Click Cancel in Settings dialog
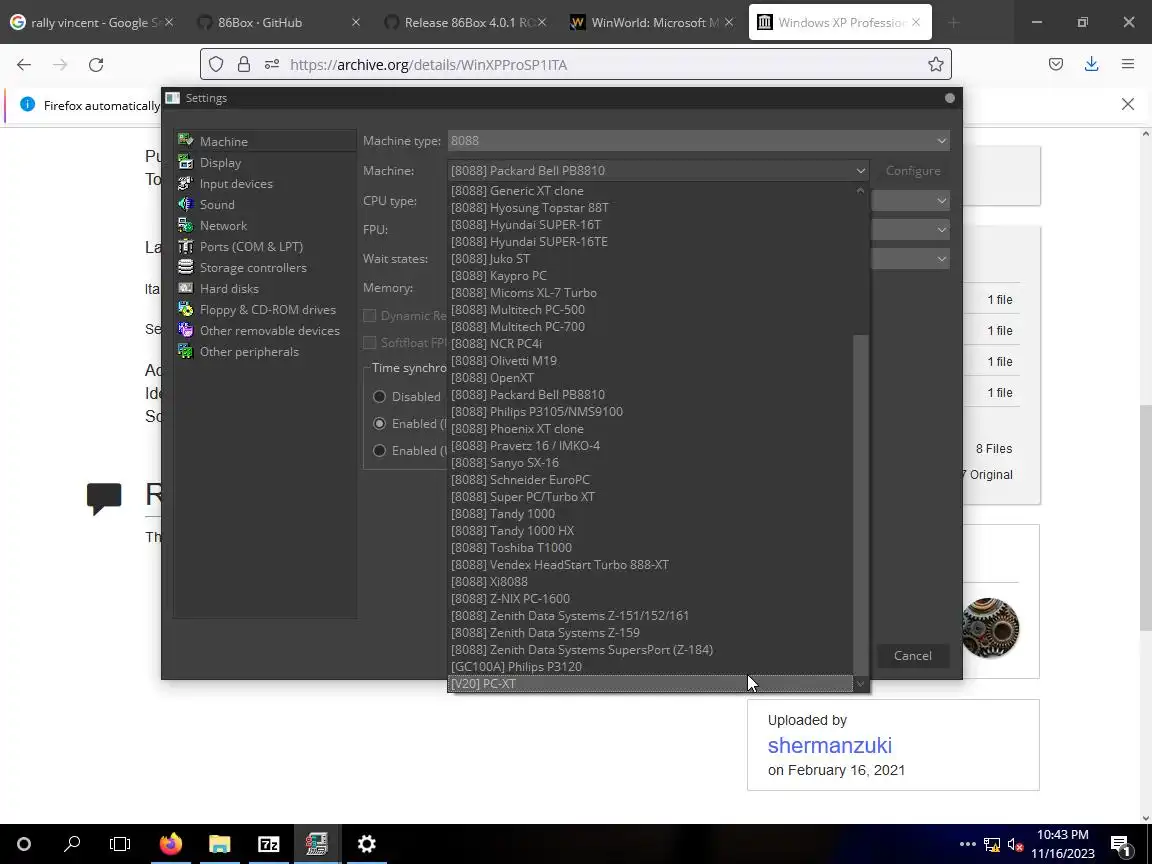This screenshot has width=1152, height=864. click(912, 656)
